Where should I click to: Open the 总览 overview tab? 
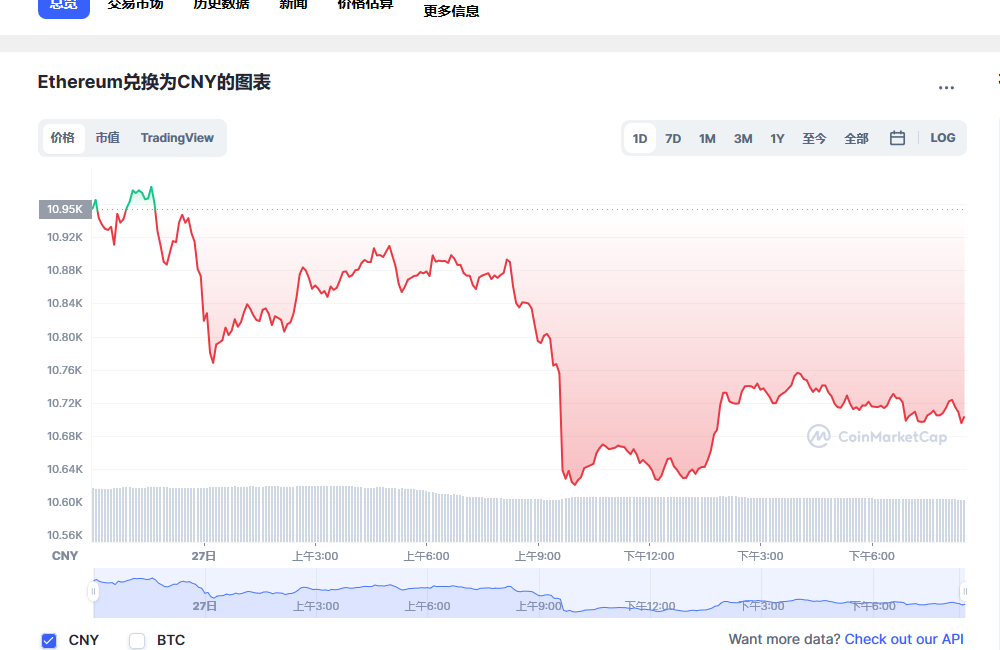point(64,5)
